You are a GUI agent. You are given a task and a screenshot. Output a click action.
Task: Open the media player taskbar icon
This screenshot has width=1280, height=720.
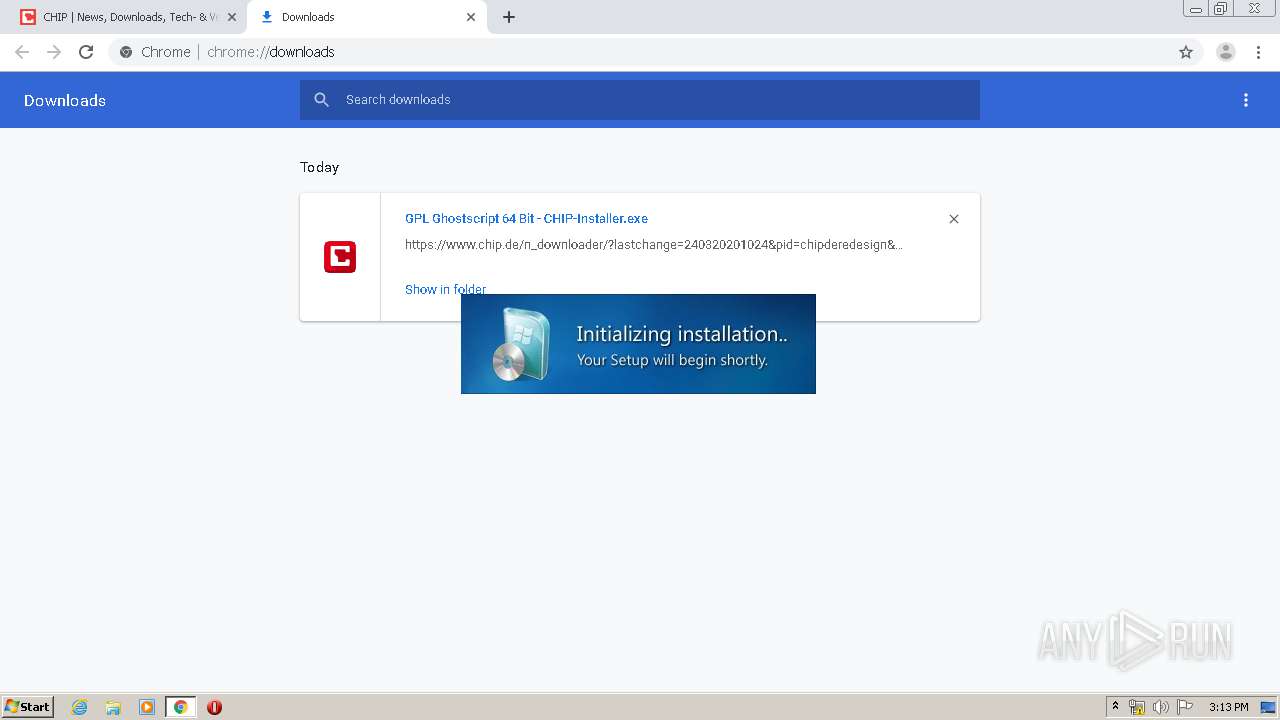(147, 707)
